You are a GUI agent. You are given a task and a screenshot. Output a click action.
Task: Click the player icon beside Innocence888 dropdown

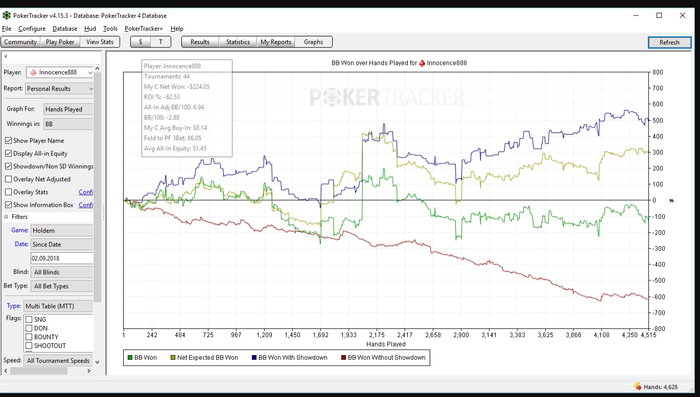(33, 72)
